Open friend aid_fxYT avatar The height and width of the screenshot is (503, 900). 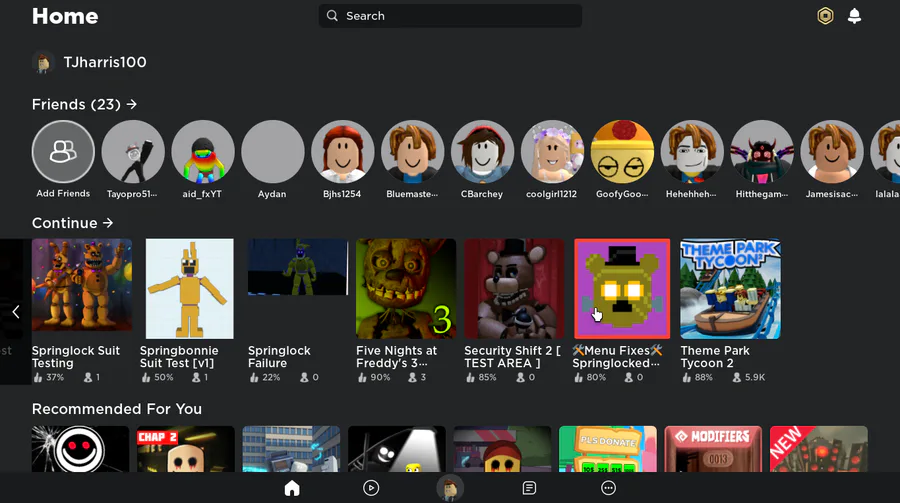click(203, 152)
